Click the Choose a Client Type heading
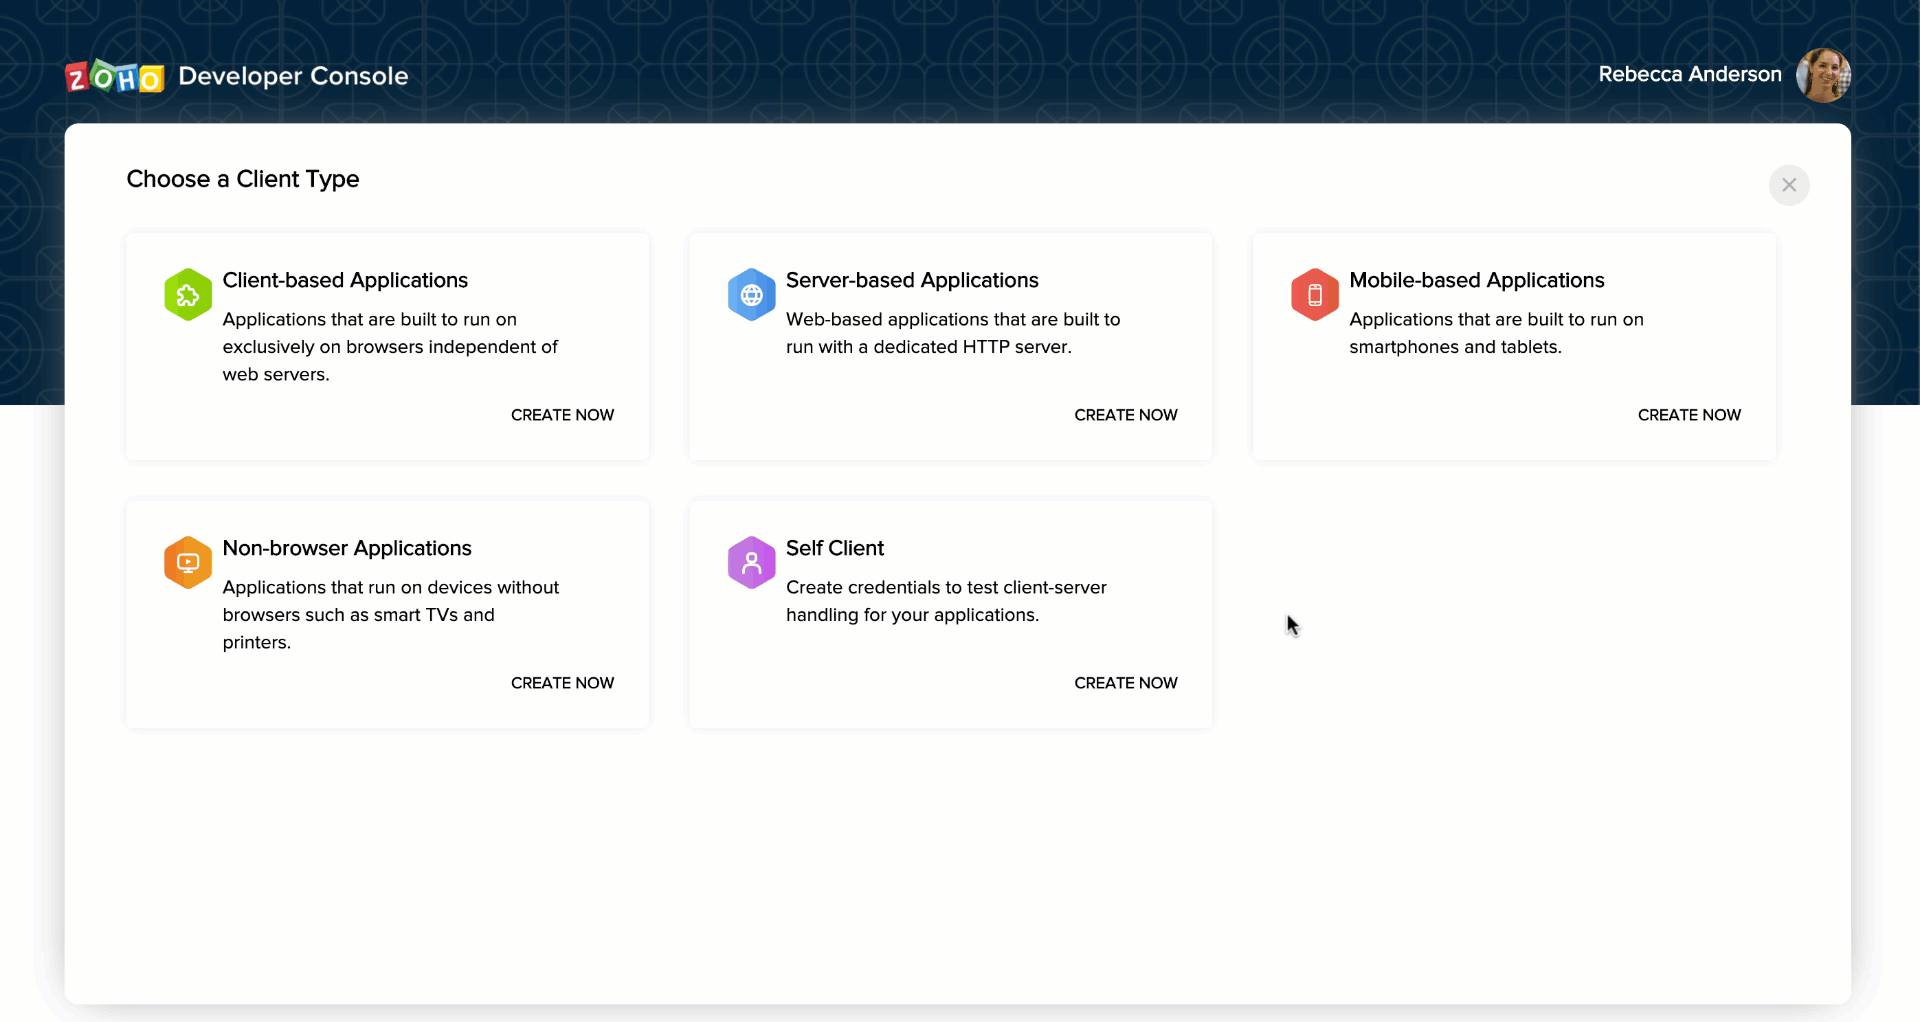The width and height of the screenshot is (1920, 1022). [242, 179]
